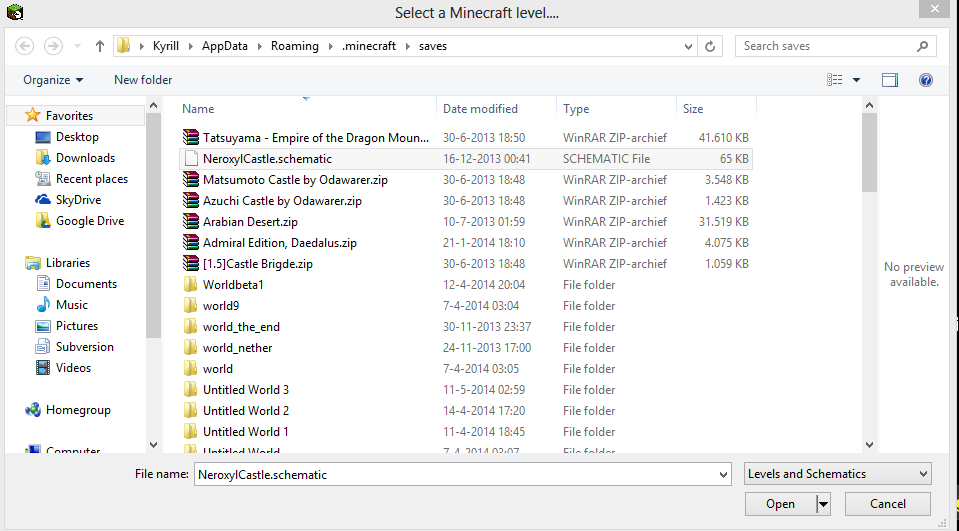Click the Azuchi Castle ZIP icon
959x531 pixels.
pyautogui.click(x=191, y=201)
